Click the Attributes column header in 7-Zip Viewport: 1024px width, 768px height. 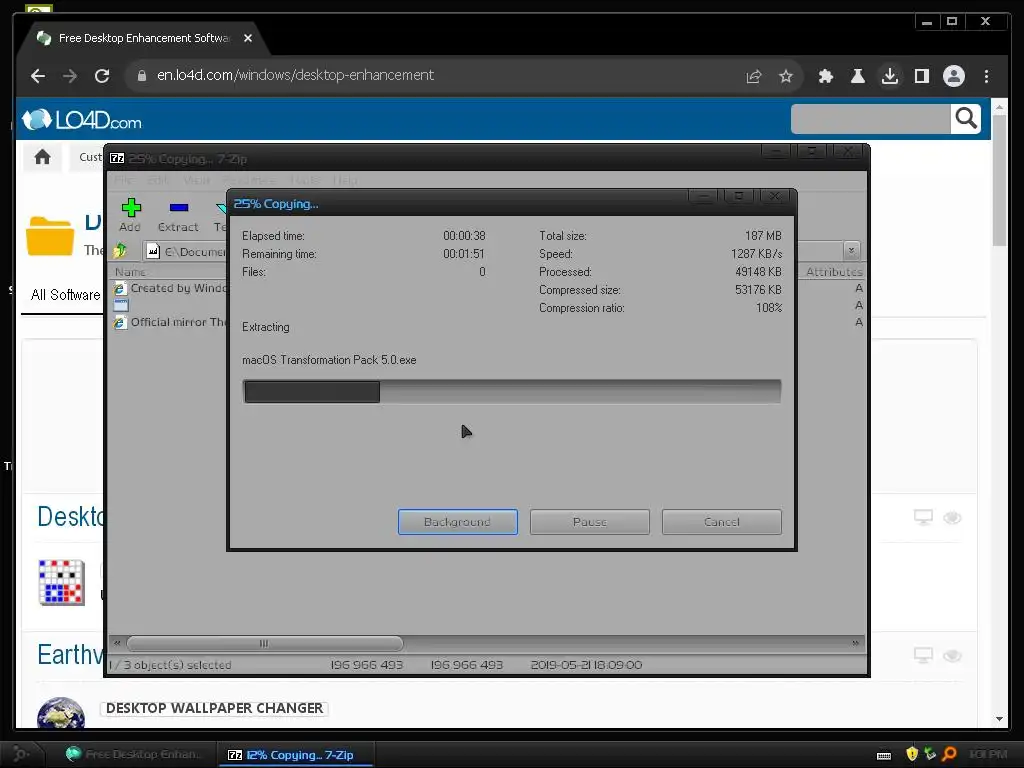click(x=833, y=272)
